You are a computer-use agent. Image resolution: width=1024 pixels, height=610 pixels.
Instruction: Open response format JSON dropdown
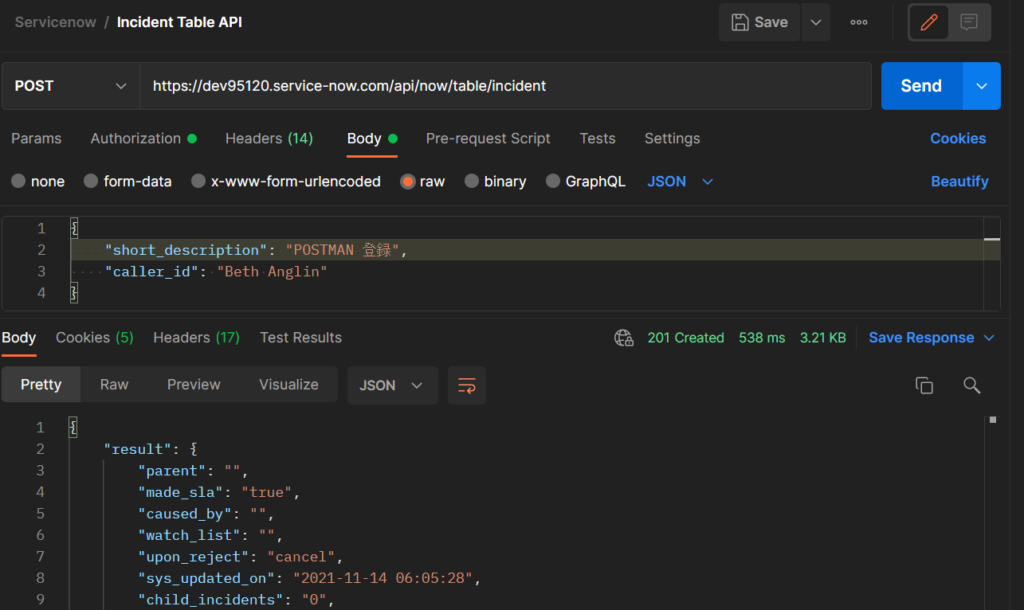[x=392, y=385]
